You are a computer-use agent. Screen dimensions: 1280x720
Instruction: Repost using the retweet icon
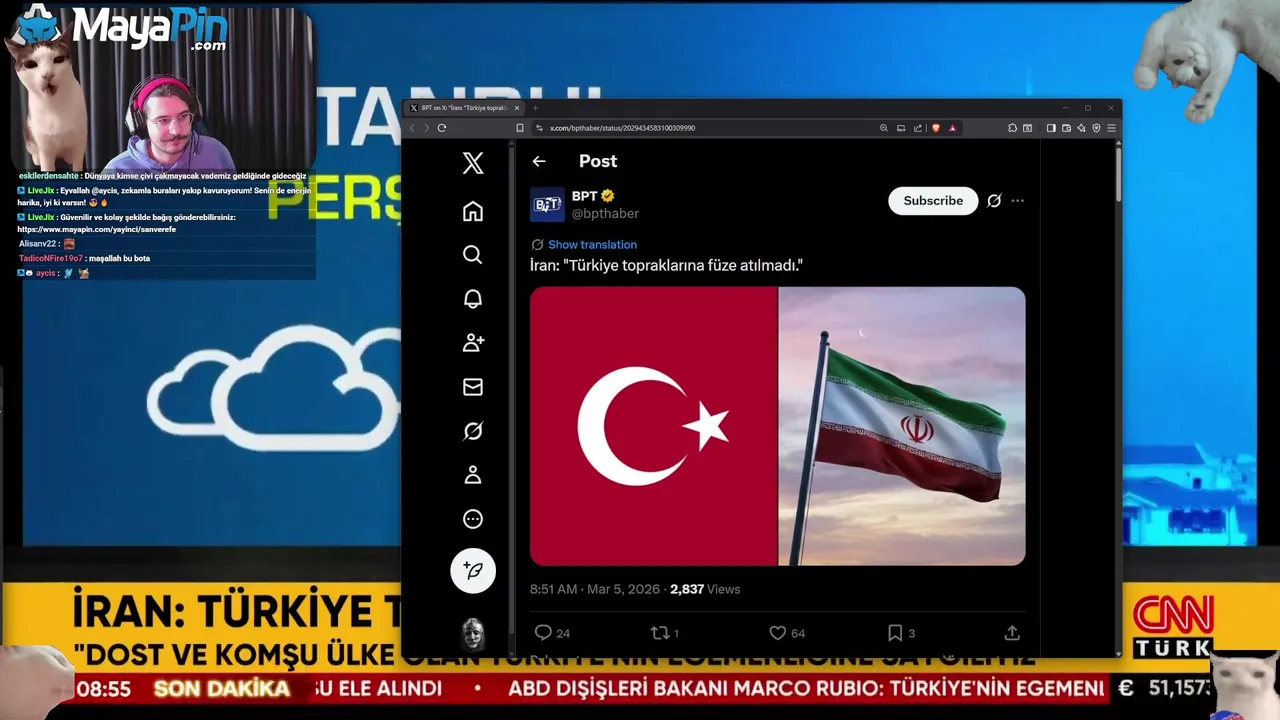660,633
